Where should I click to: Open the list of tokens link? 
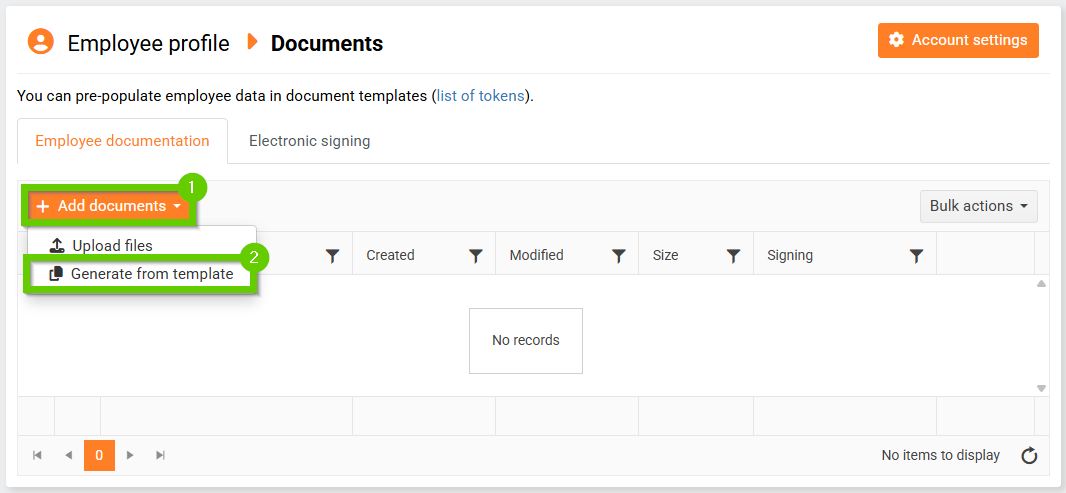(x=480, y=97)
